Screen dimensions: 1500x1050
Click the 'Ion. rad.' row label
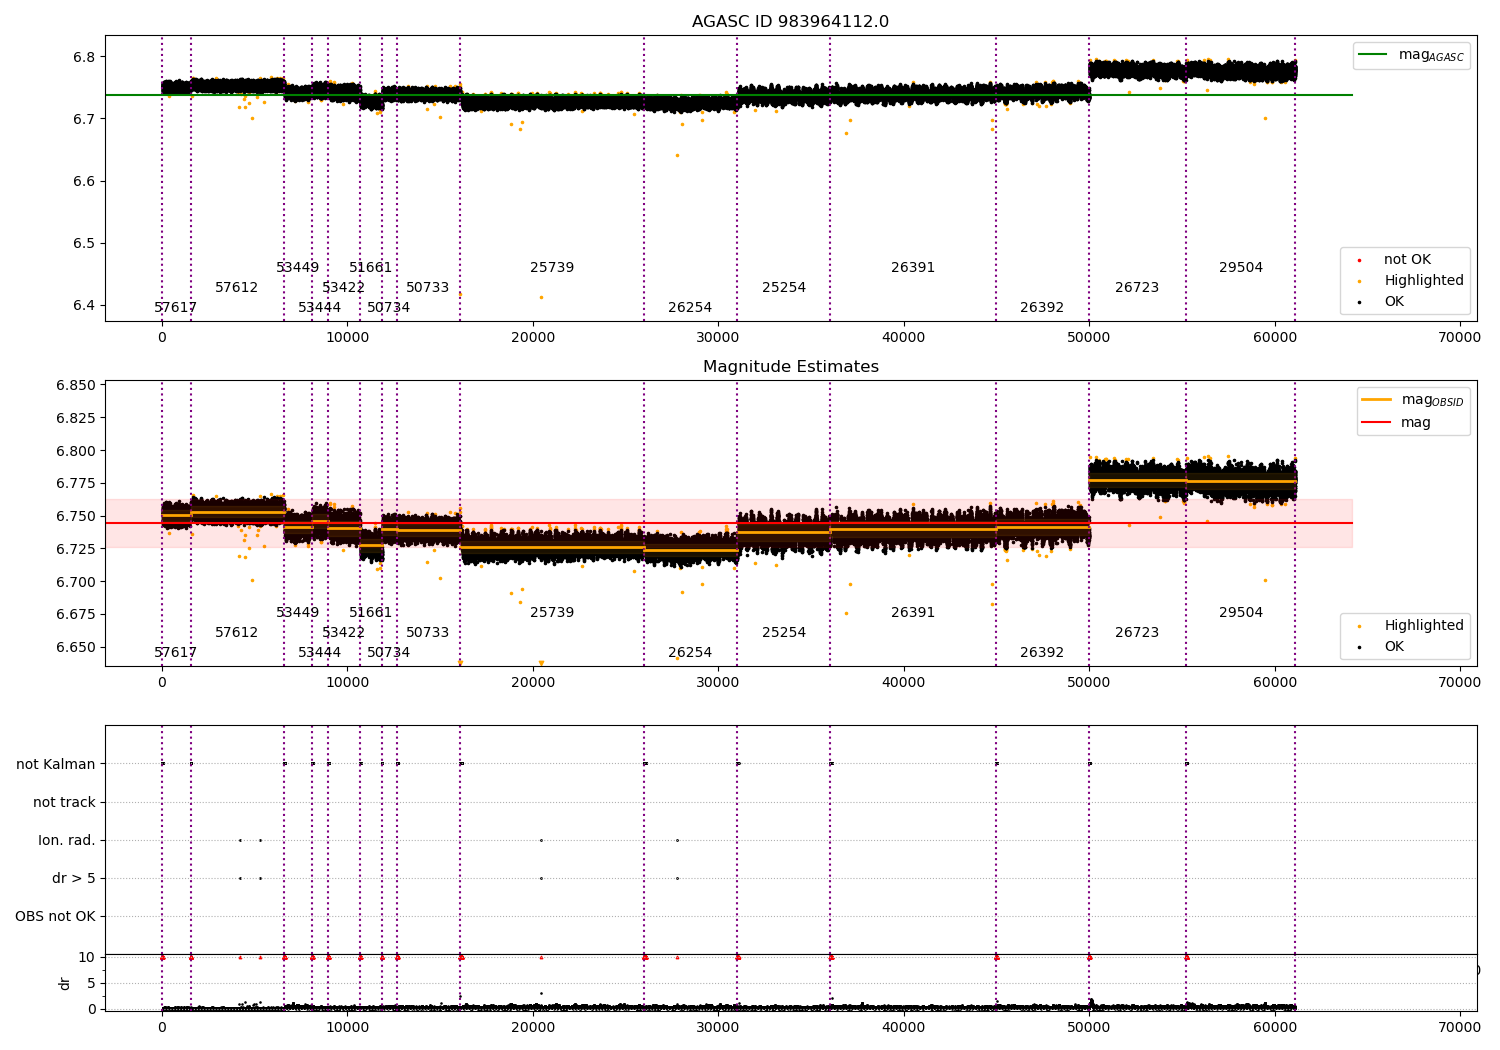click(x=67, y=841)
